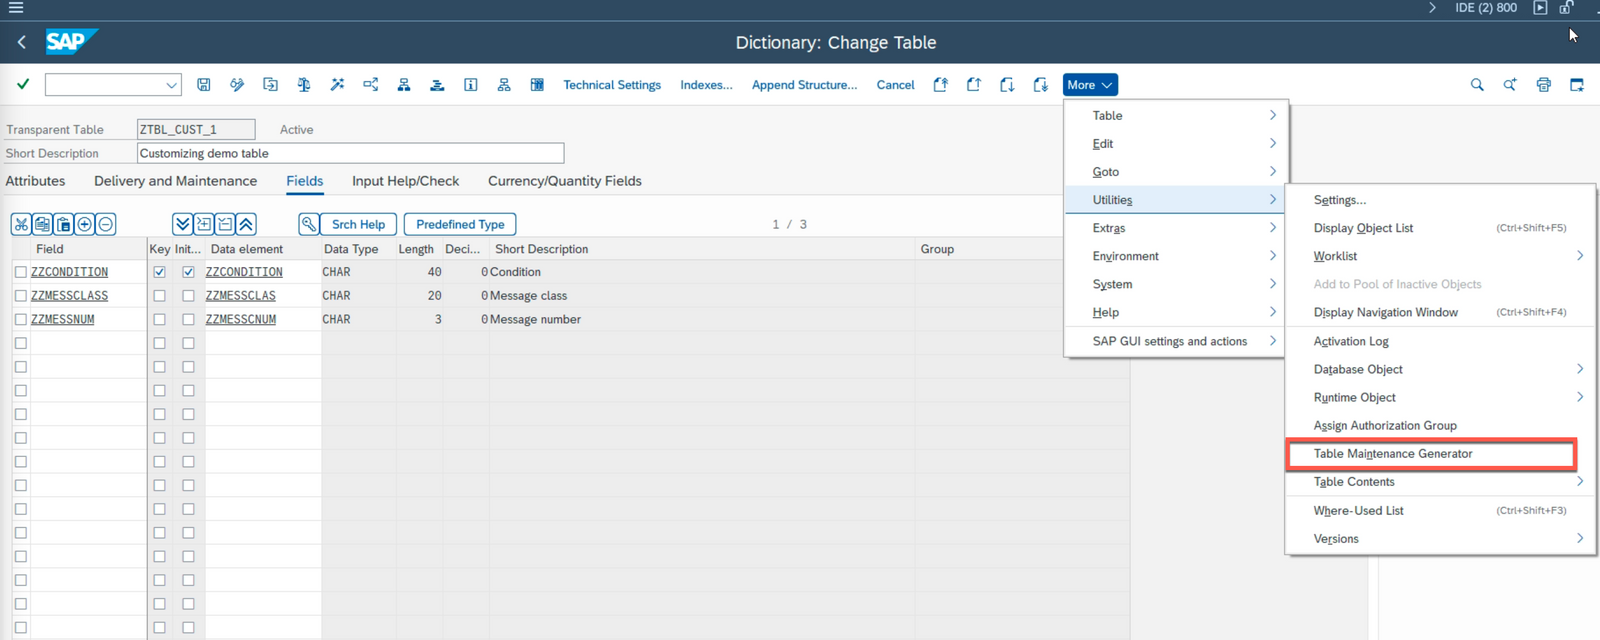Expand the Extras submenu
The width and height of the screenshot is (1600, 640).
(x=1176, y=228)
